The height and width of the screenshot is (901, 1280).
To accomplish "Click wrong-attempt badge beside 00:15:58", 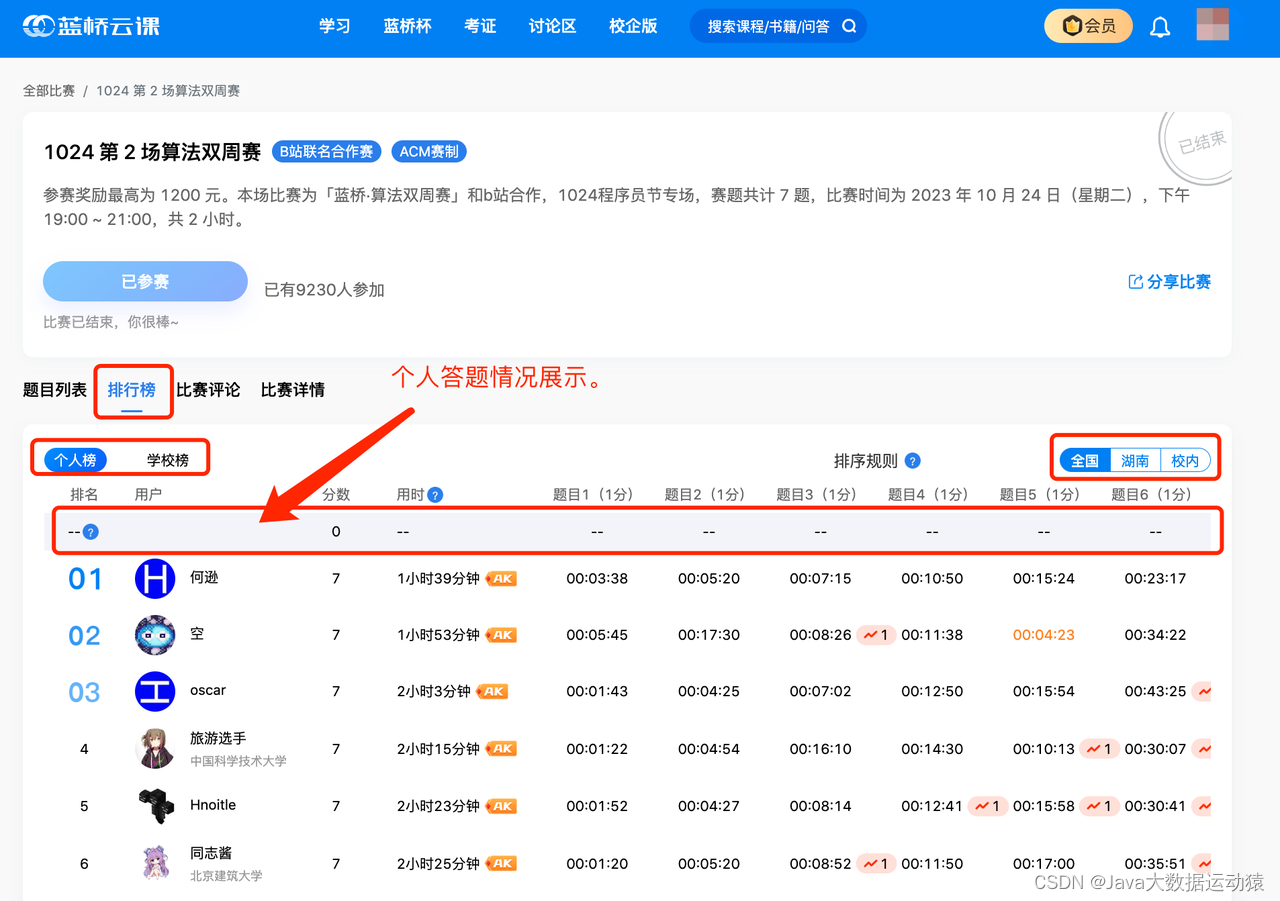I will (x=1099, y=806).
